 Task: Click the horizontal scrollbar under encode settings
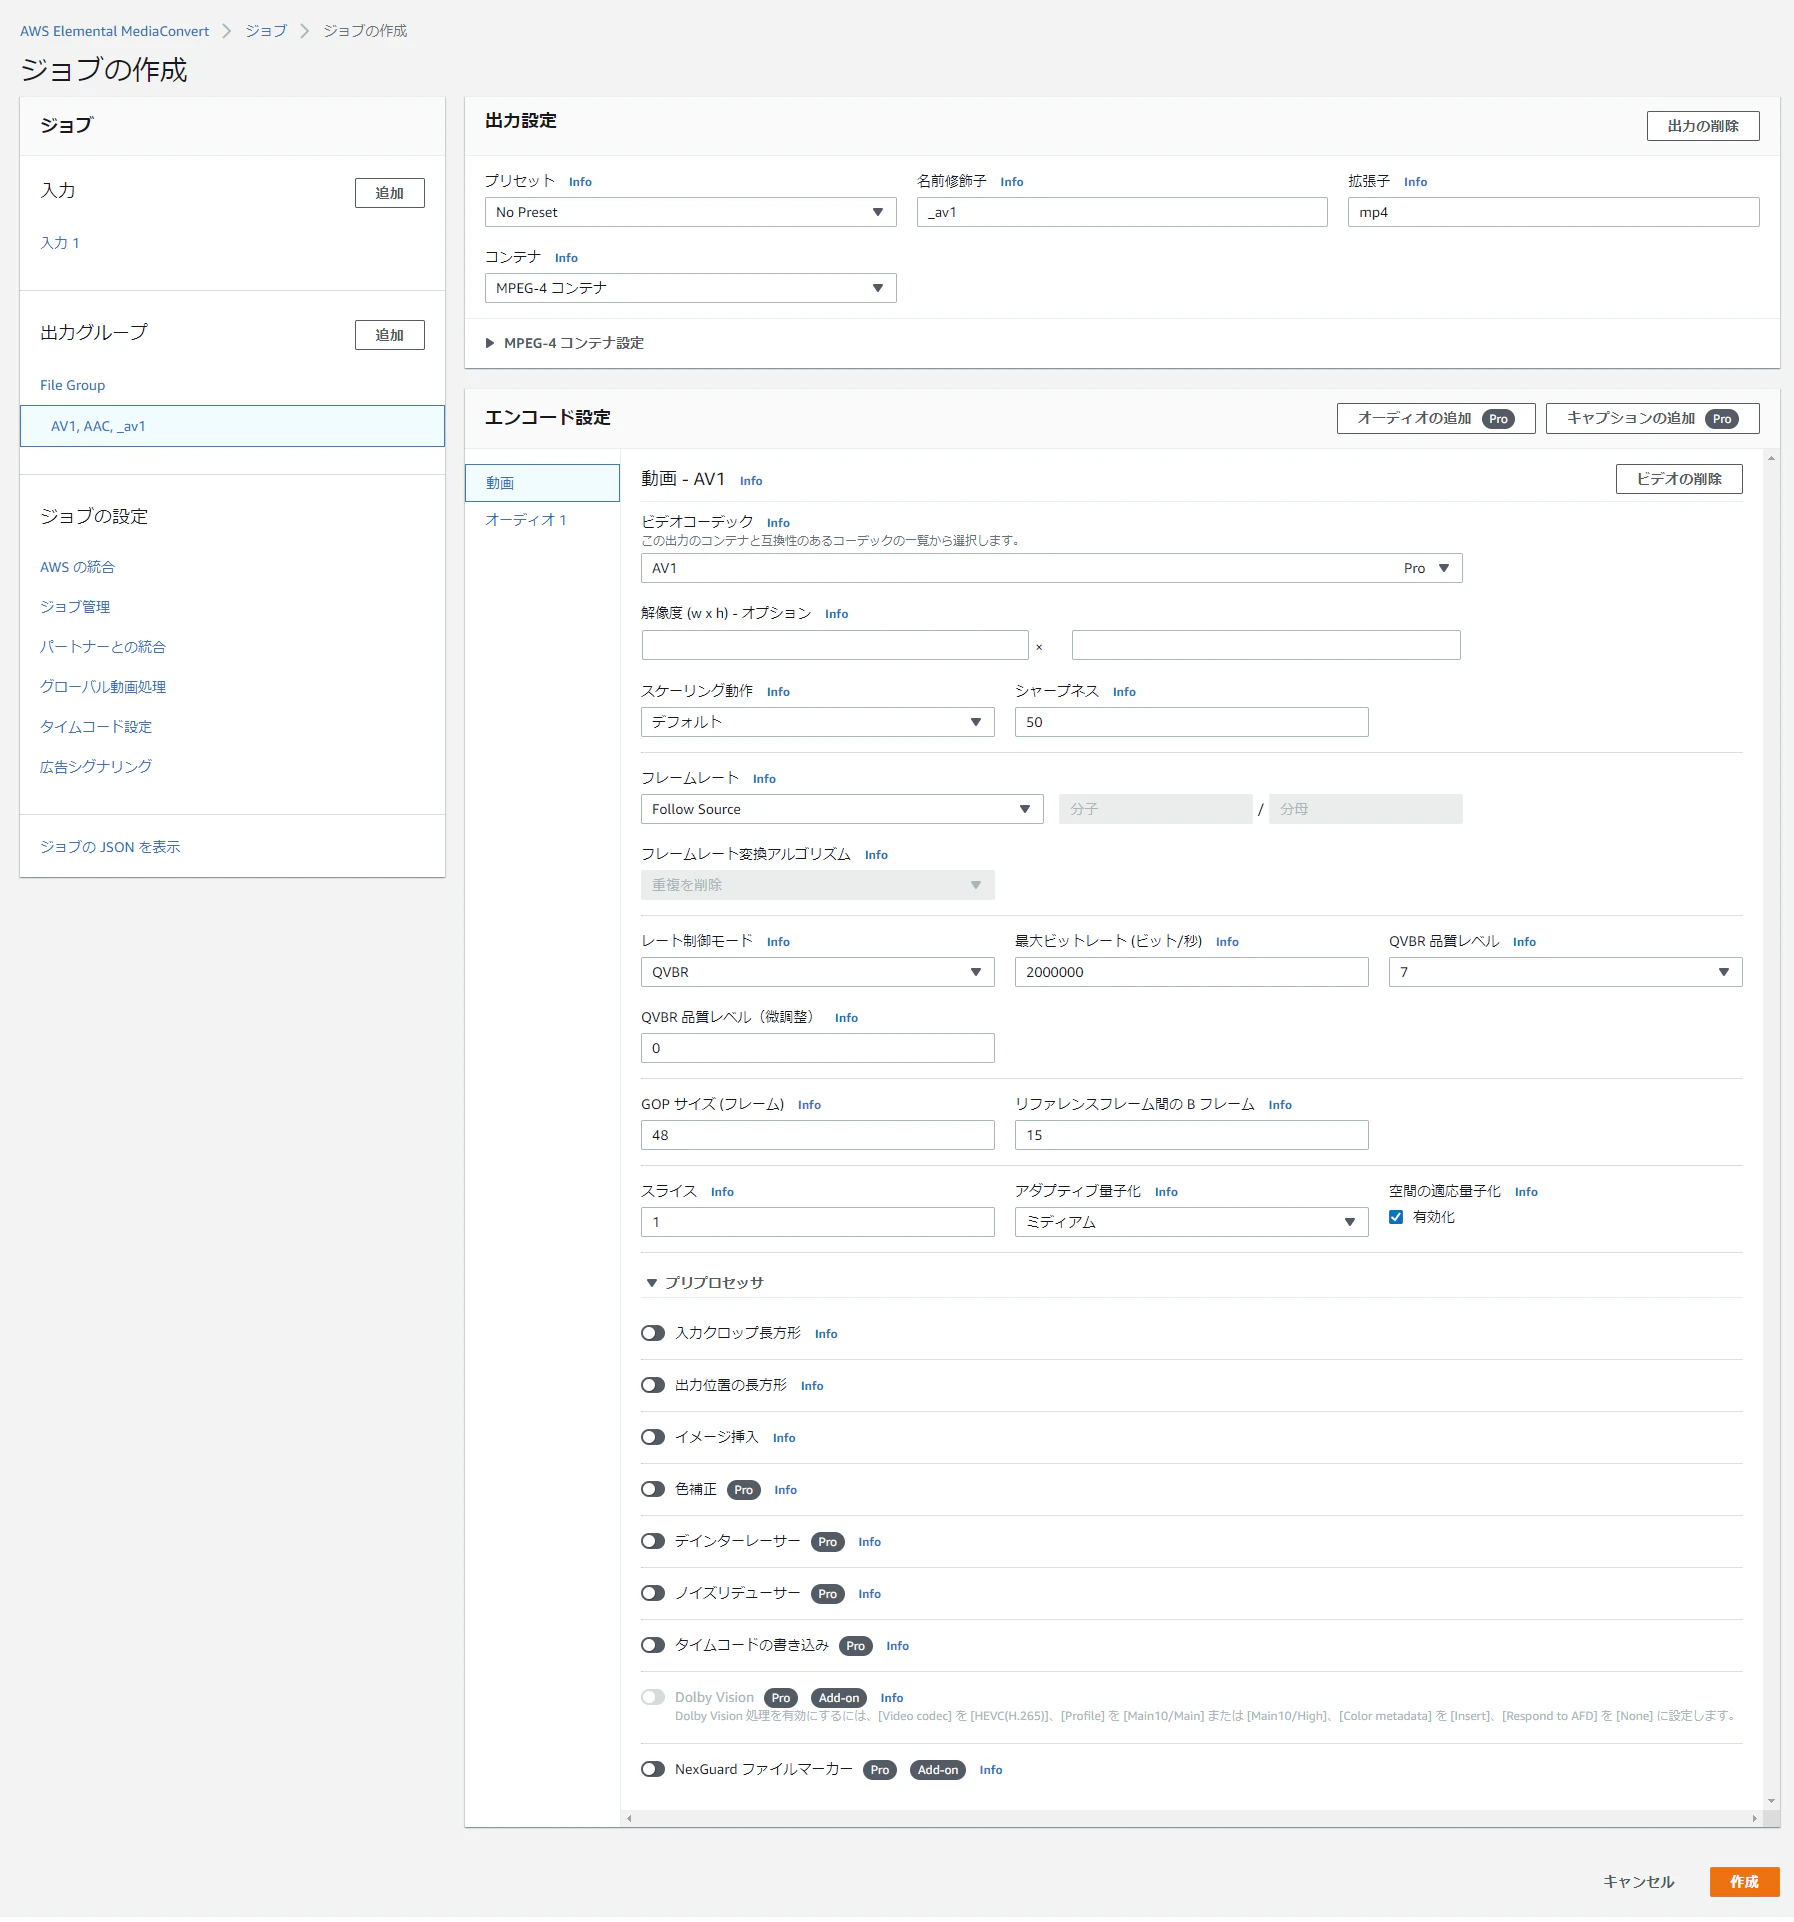coord(1190,1819)
